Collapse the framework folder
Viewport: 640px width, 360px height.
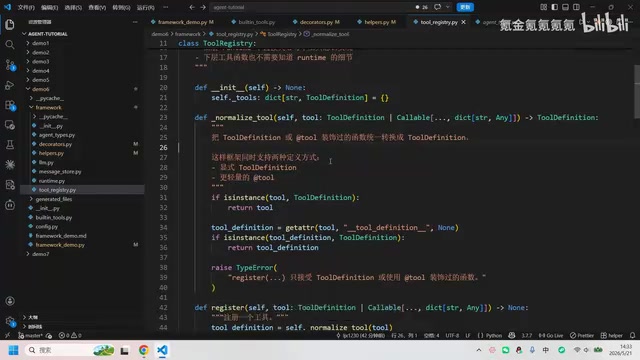pyautogui.click(x=48, y=107)
